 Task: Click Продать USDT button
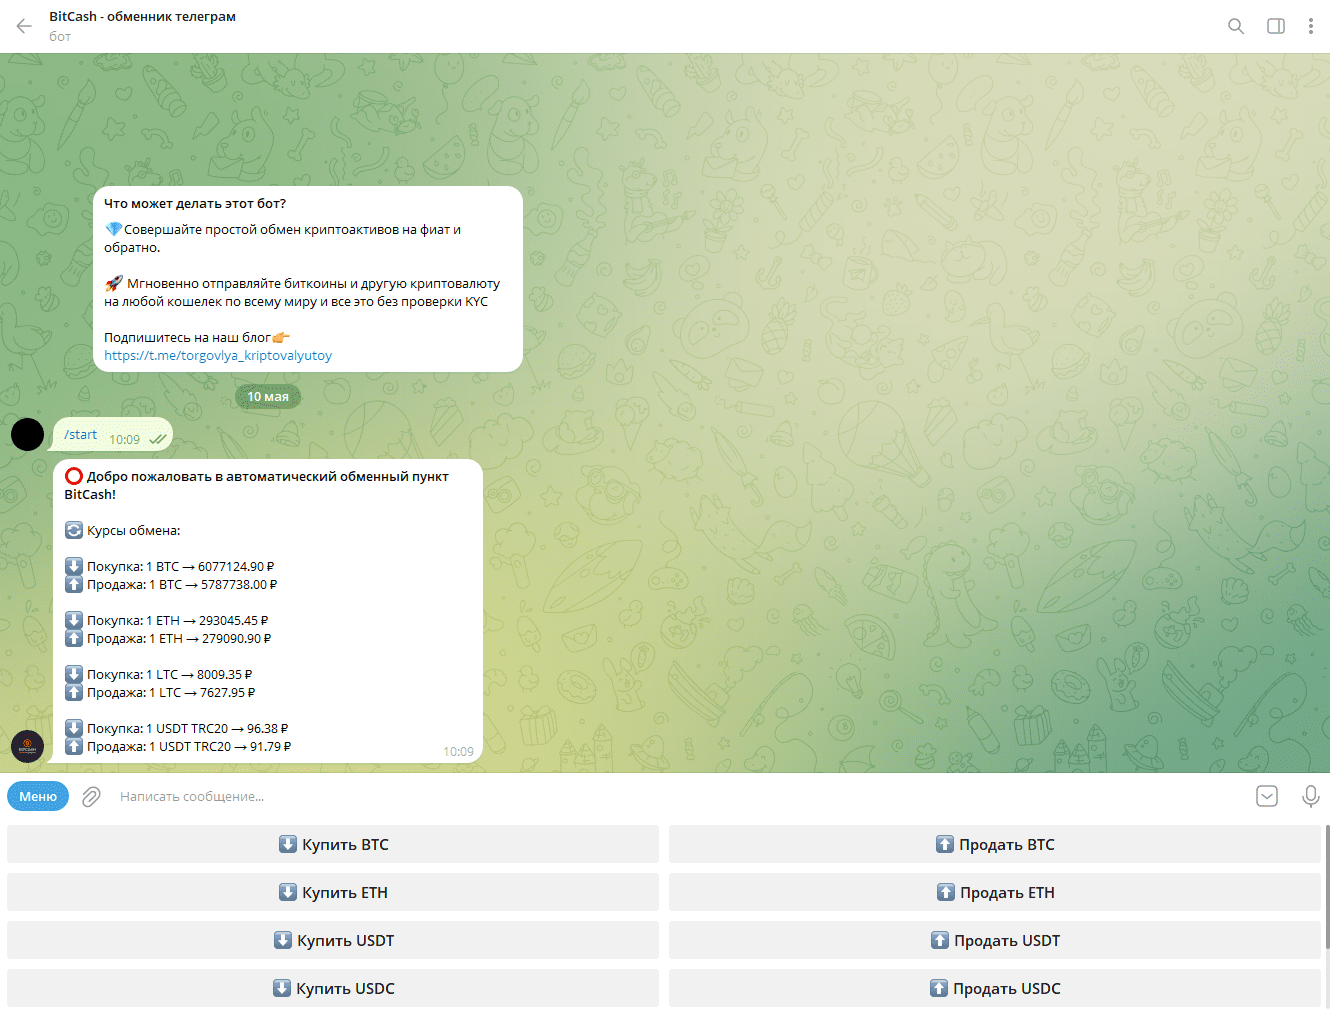995,940
